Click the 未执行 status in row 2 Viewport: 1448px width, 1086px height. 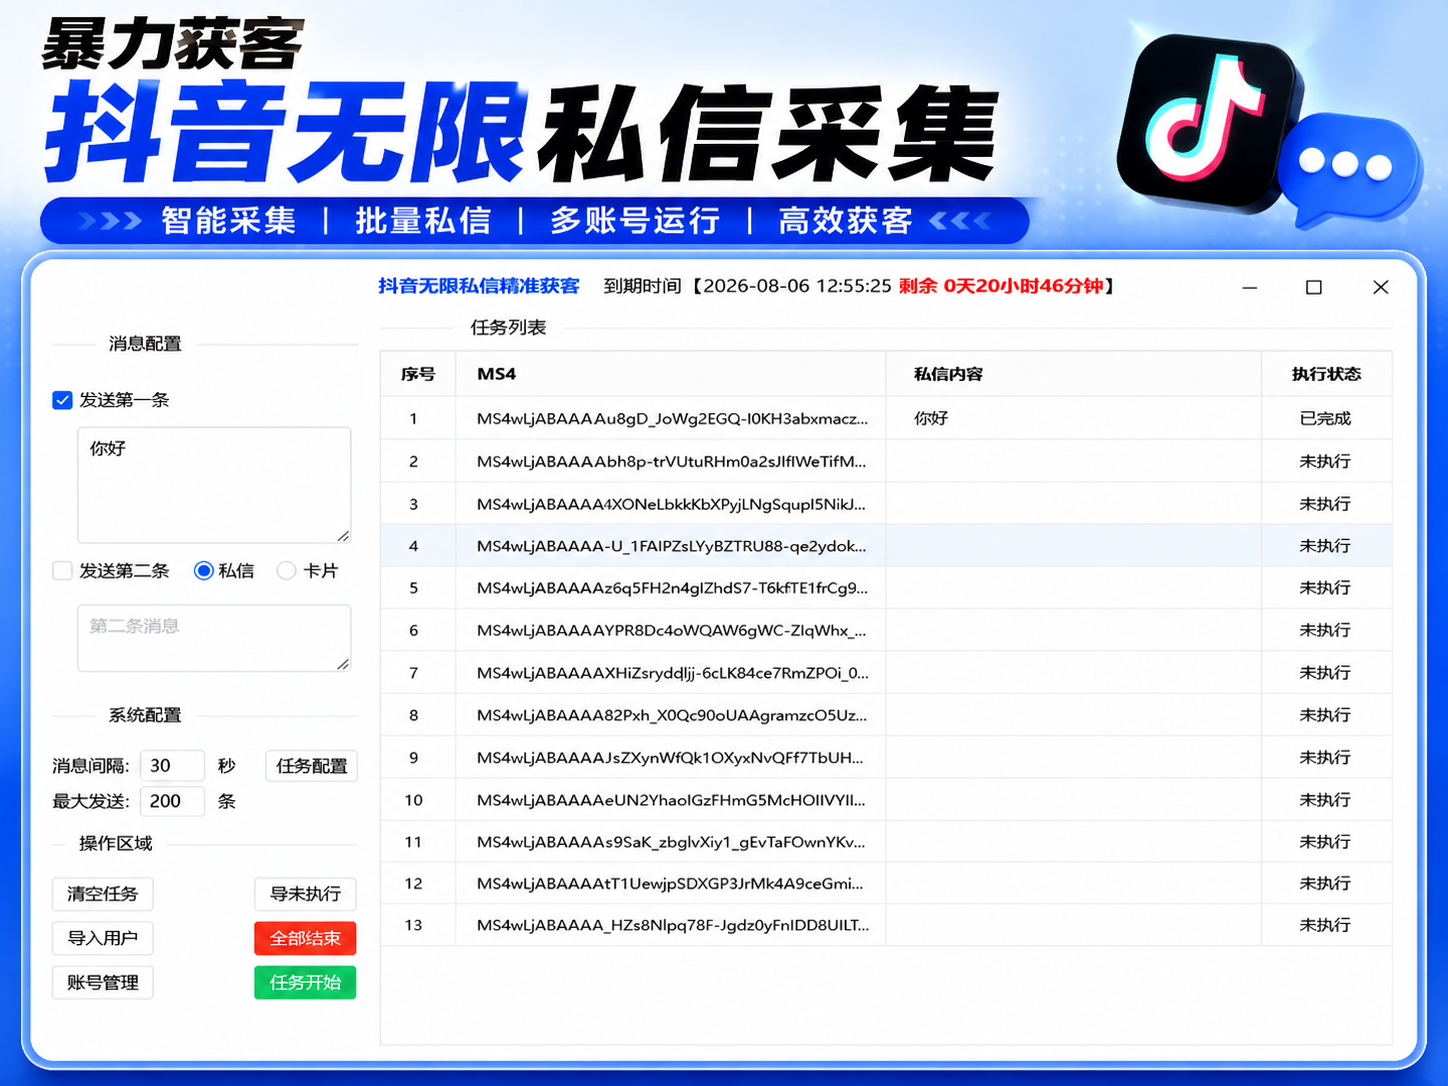tap(1326, 461)
